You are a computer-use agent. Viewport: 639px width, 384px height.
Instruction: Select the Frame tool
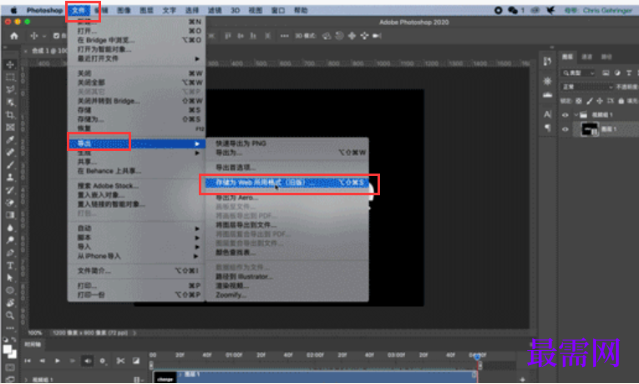pos(11,128)
